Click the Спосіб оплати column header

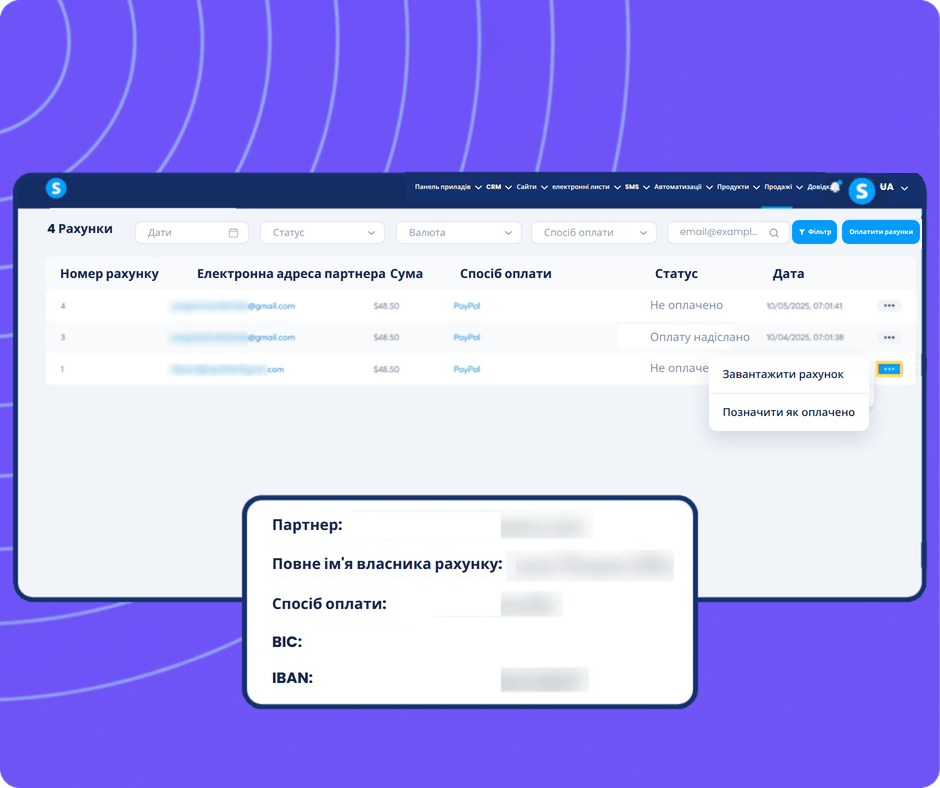pos(505,274)
